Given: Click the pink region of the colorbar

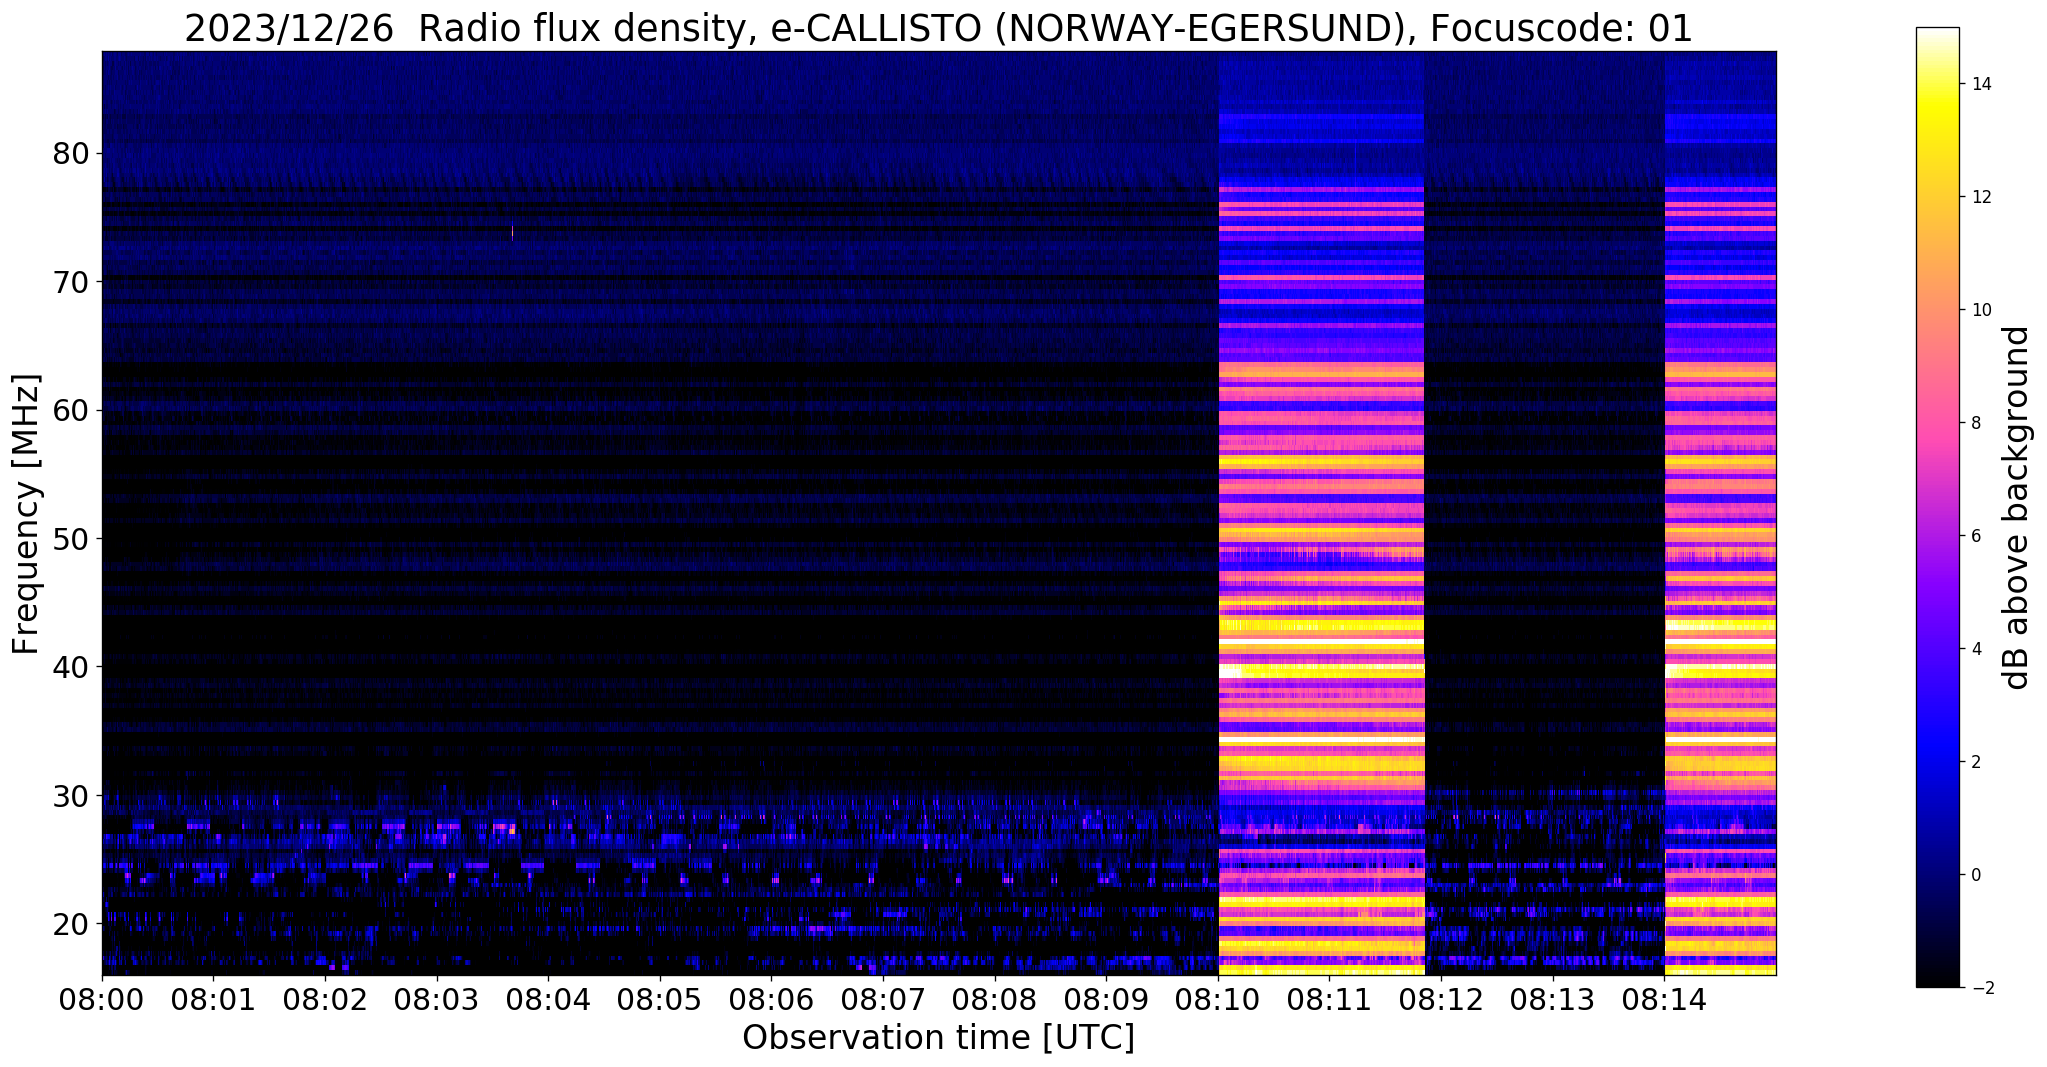Looking at the screenshot, I should 1937,420.
